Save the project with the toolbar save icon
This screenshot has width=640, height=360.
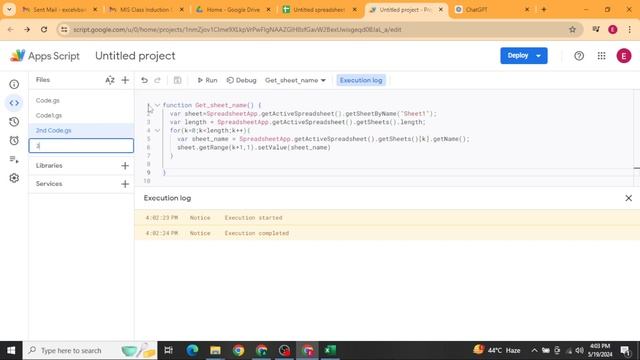click(177, 80)
